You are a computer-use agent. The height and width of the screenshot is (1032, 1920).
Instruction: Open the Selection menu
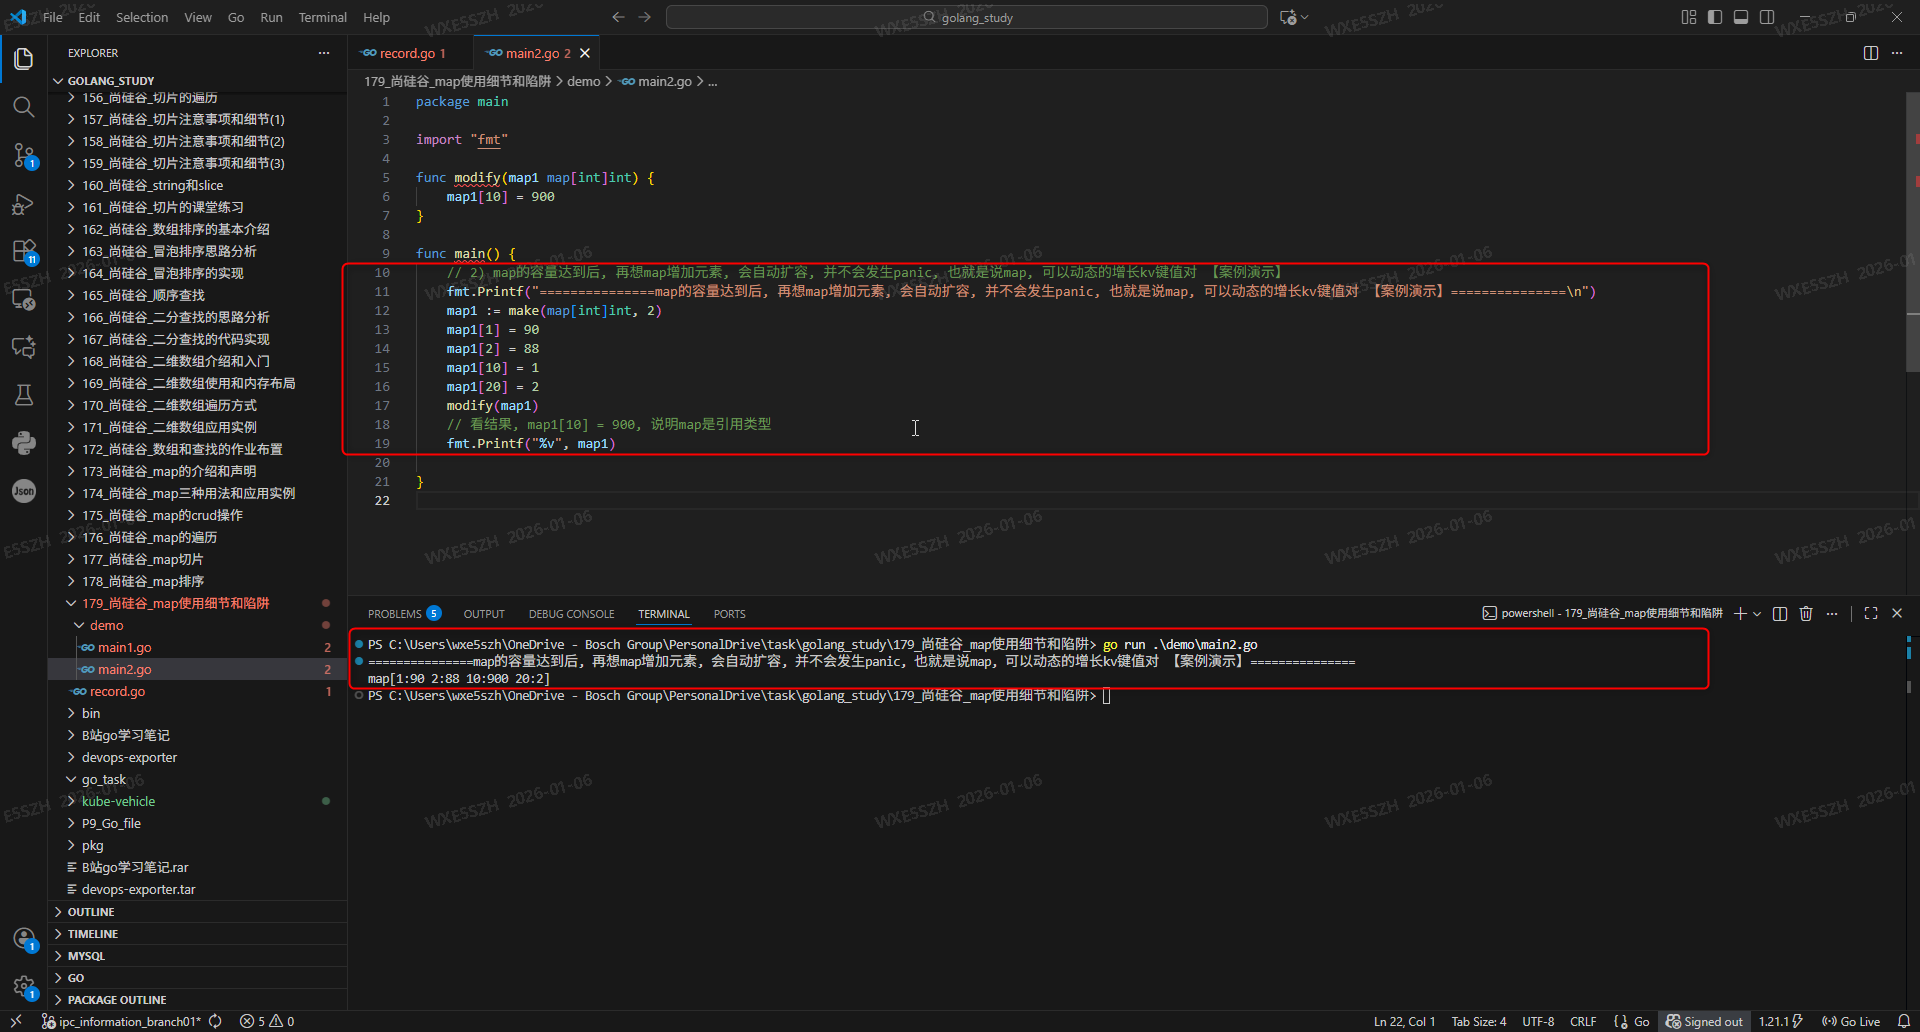142,17
